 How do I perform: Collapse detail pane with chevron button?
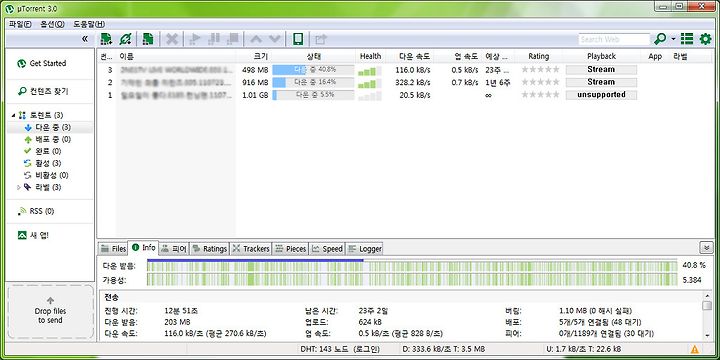pyautogui.click(x=706, y=248)
